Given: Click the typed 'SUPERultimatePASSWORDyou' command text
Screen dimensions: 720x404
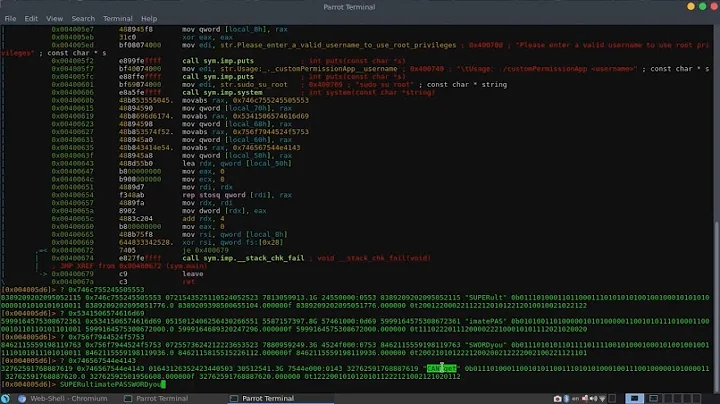Looking at the screenshot, I should (110, 384).
